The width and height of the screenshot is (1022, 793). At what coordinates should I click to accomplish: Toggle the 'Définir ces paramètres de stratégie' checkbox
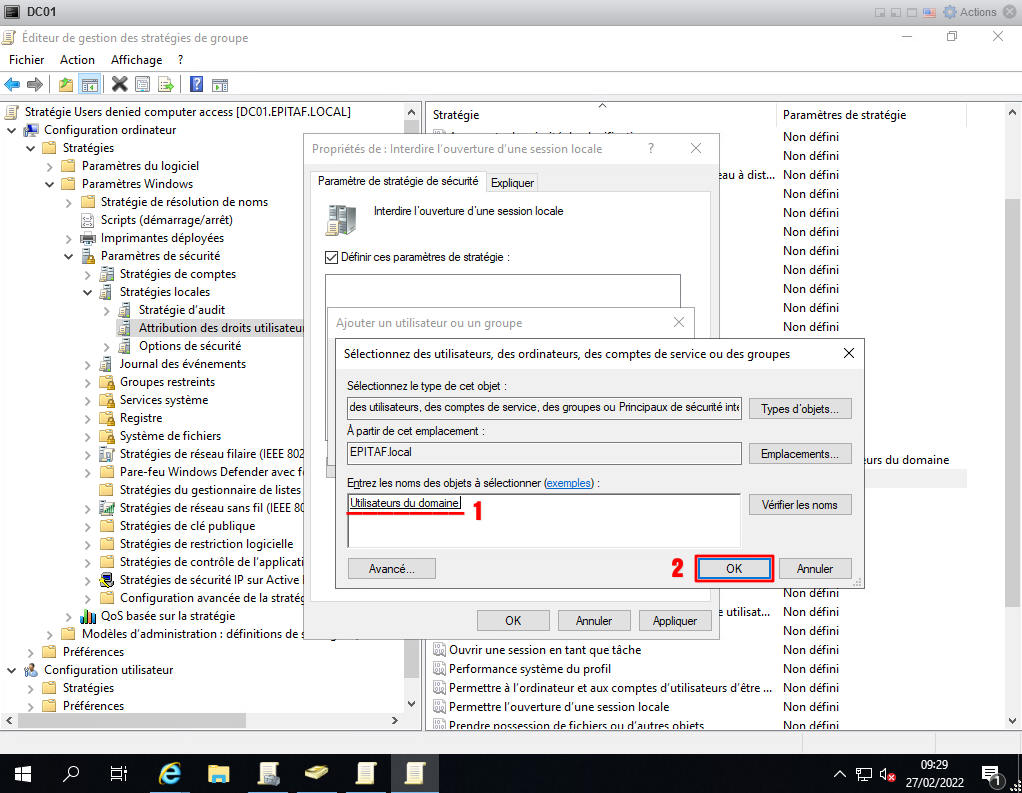[332, 257]
